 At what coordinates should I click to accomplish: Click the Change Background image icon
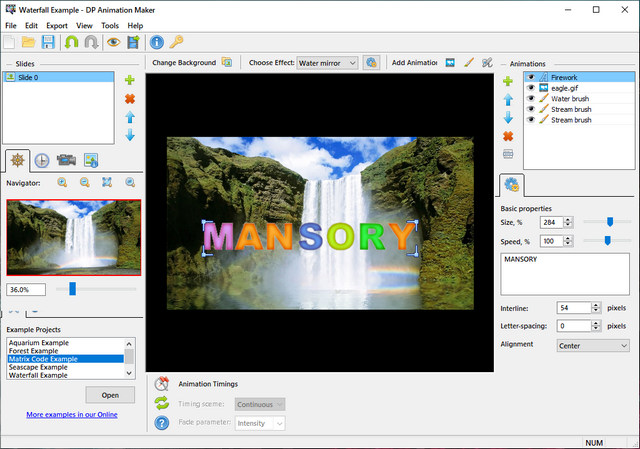tap(227, 62)
